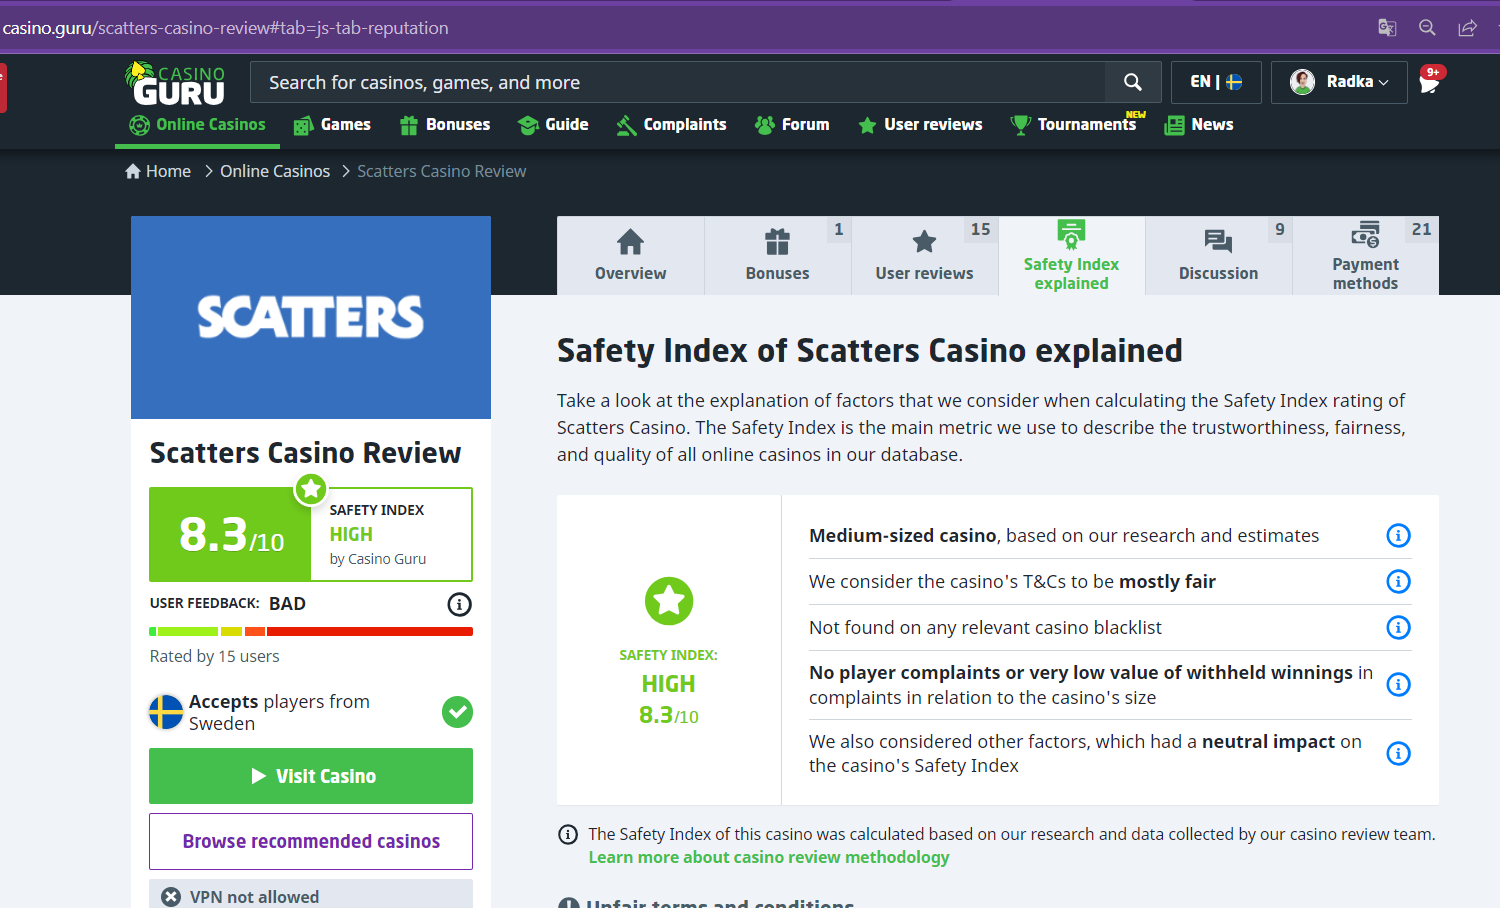Click the browser share icon
Image resolution: width=1500 pixels, height=908 pixels.
click(1467, 28)
